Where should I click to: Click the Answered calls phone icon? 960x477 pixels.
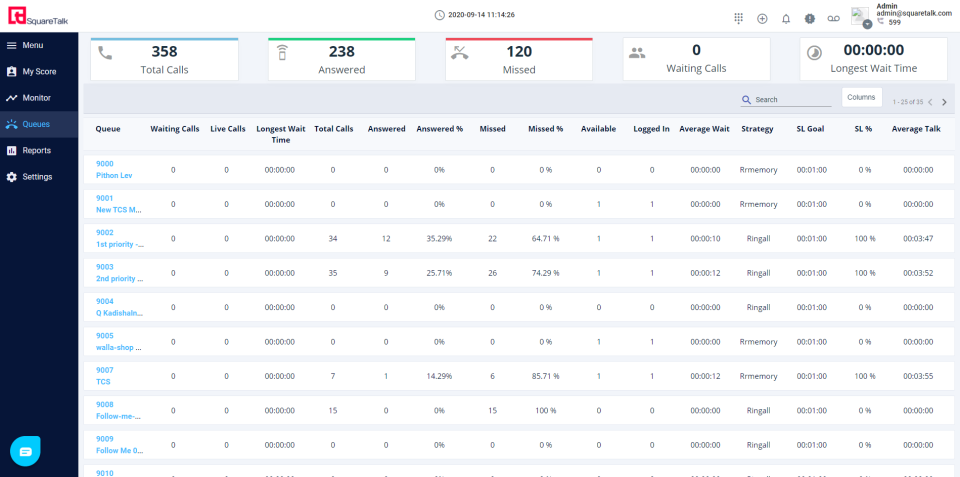point(282,53)
